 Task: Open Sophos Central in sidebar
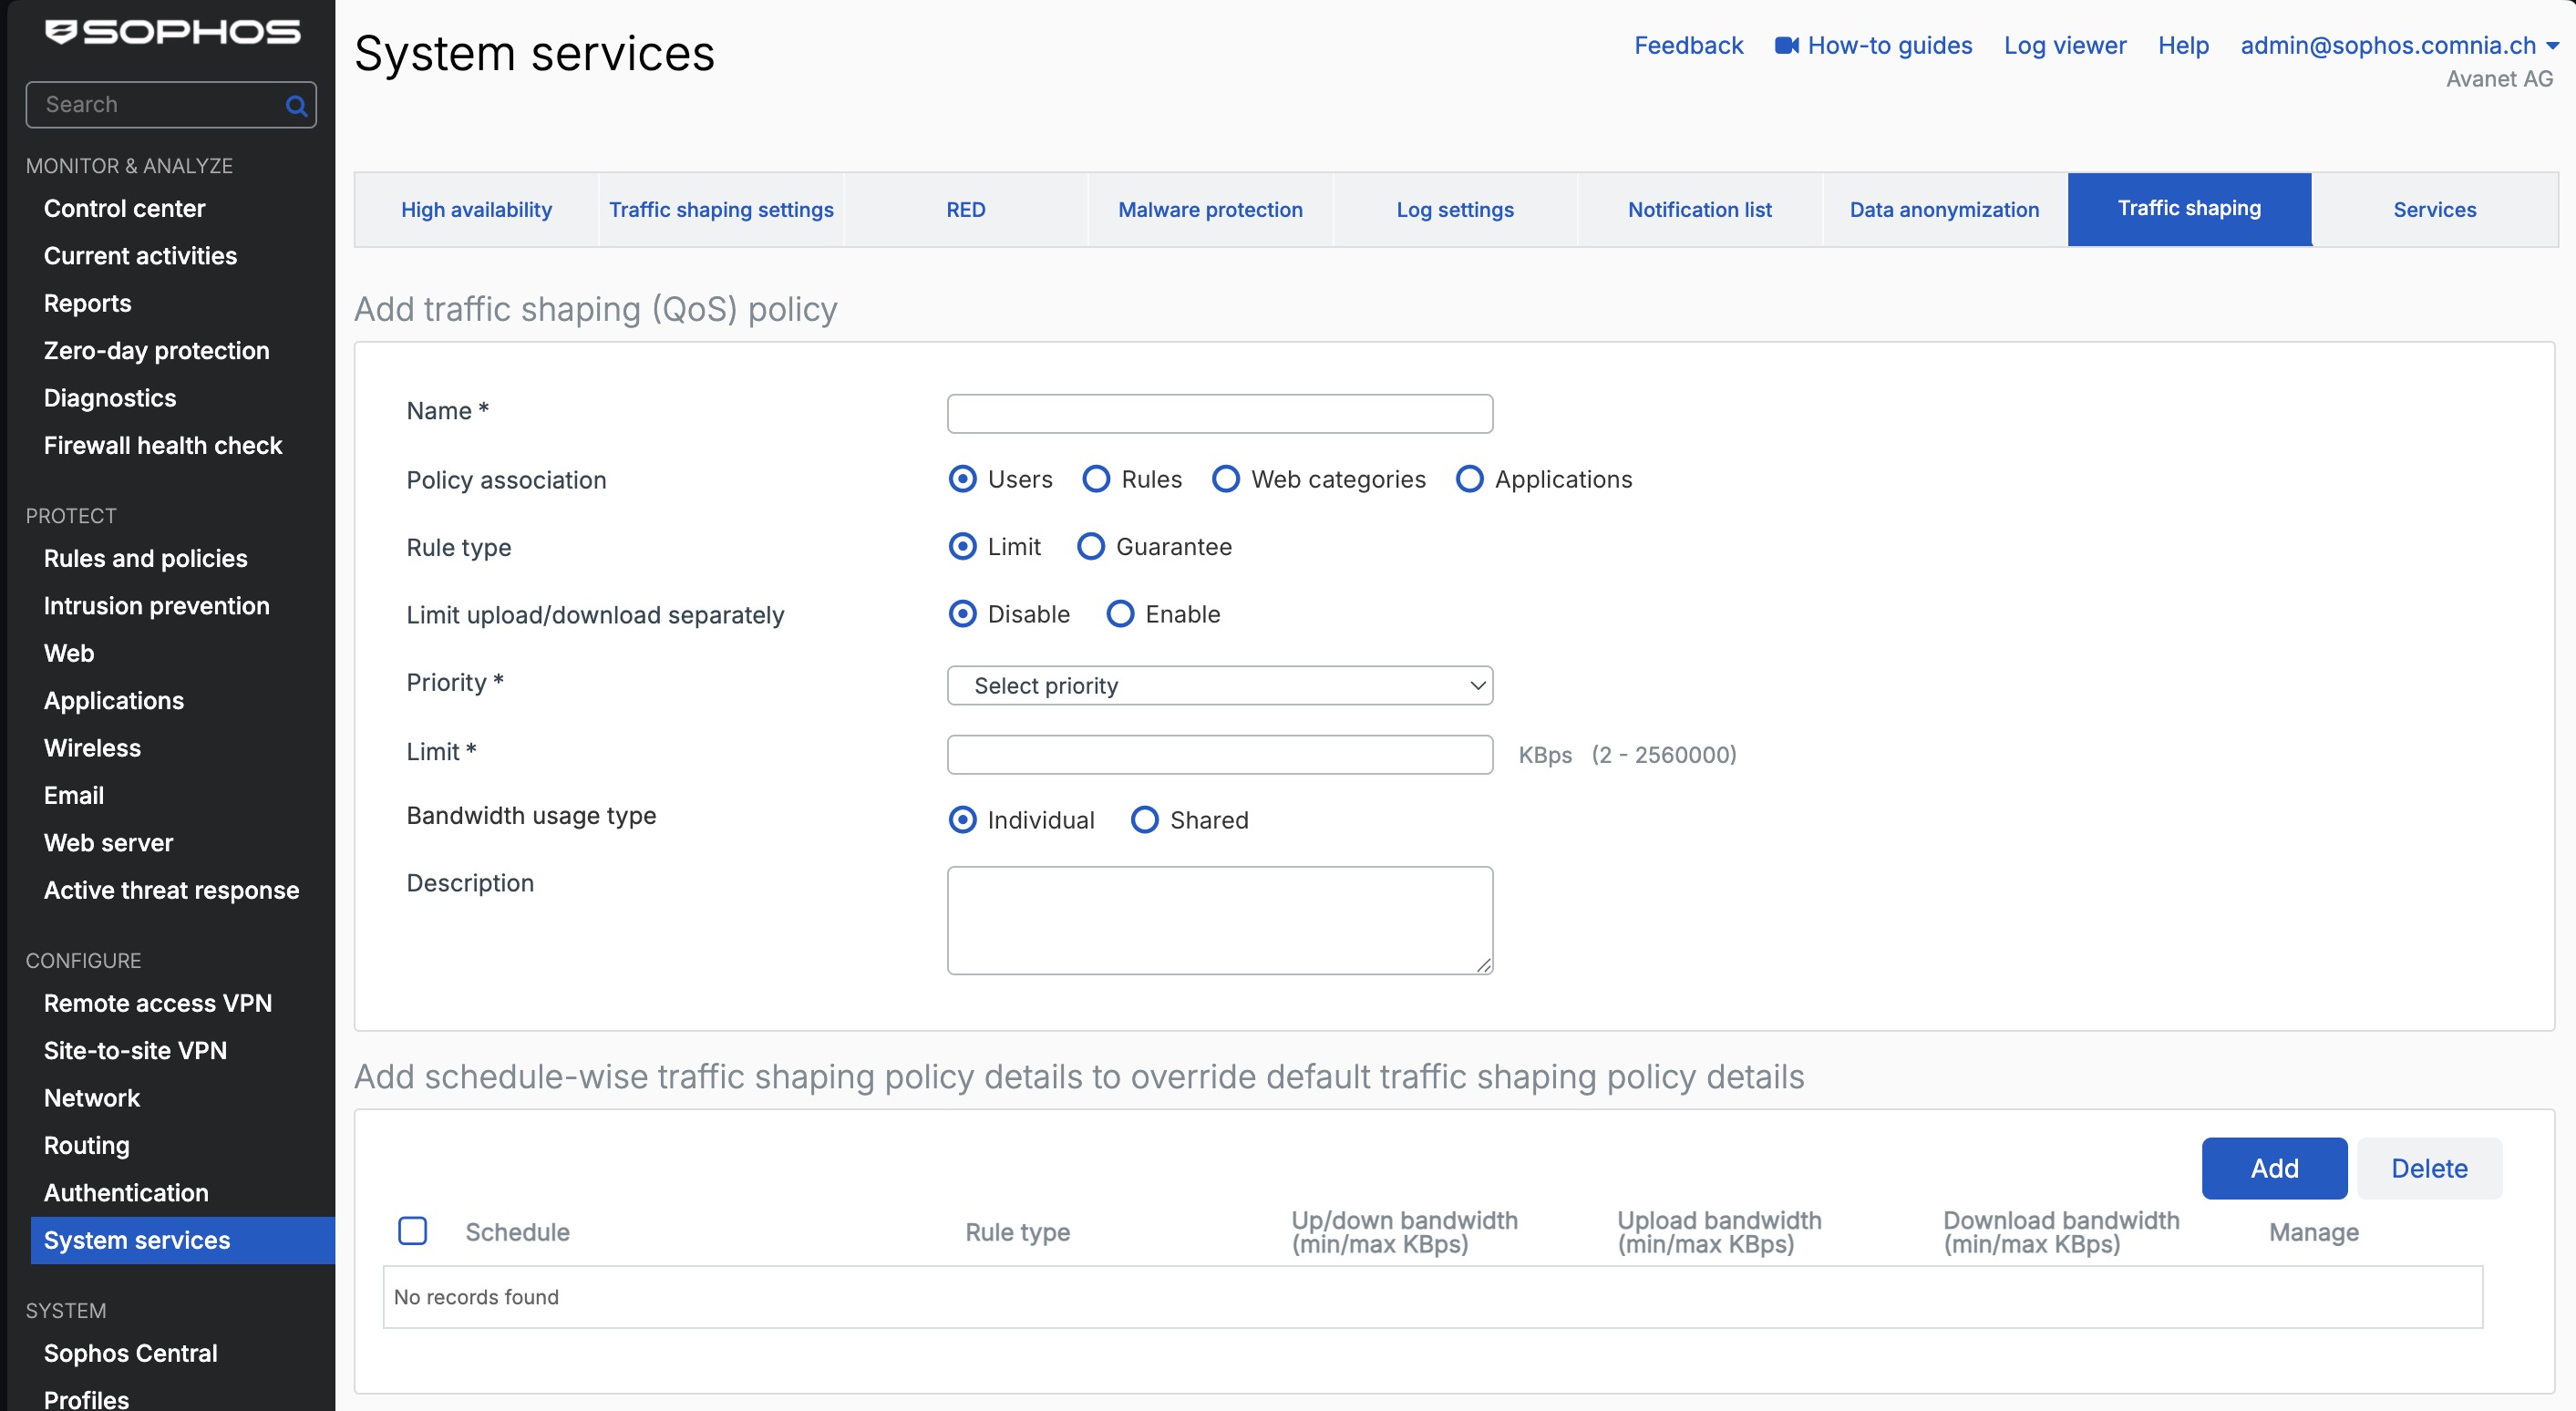pyautogui.click(x=130, y=1353)
